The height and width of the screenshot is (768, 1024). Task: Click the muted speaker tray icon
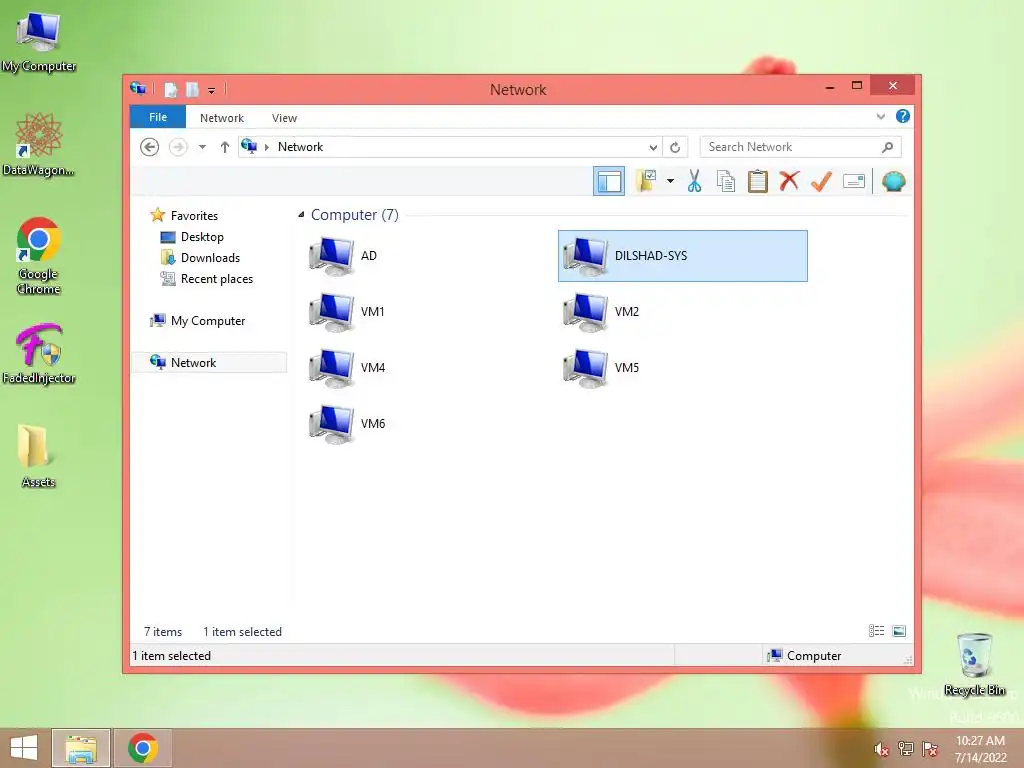881,748
